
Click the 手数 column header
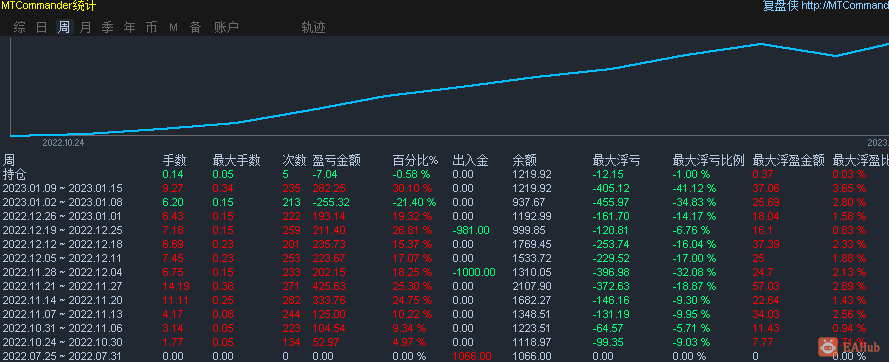pos(174,161)
